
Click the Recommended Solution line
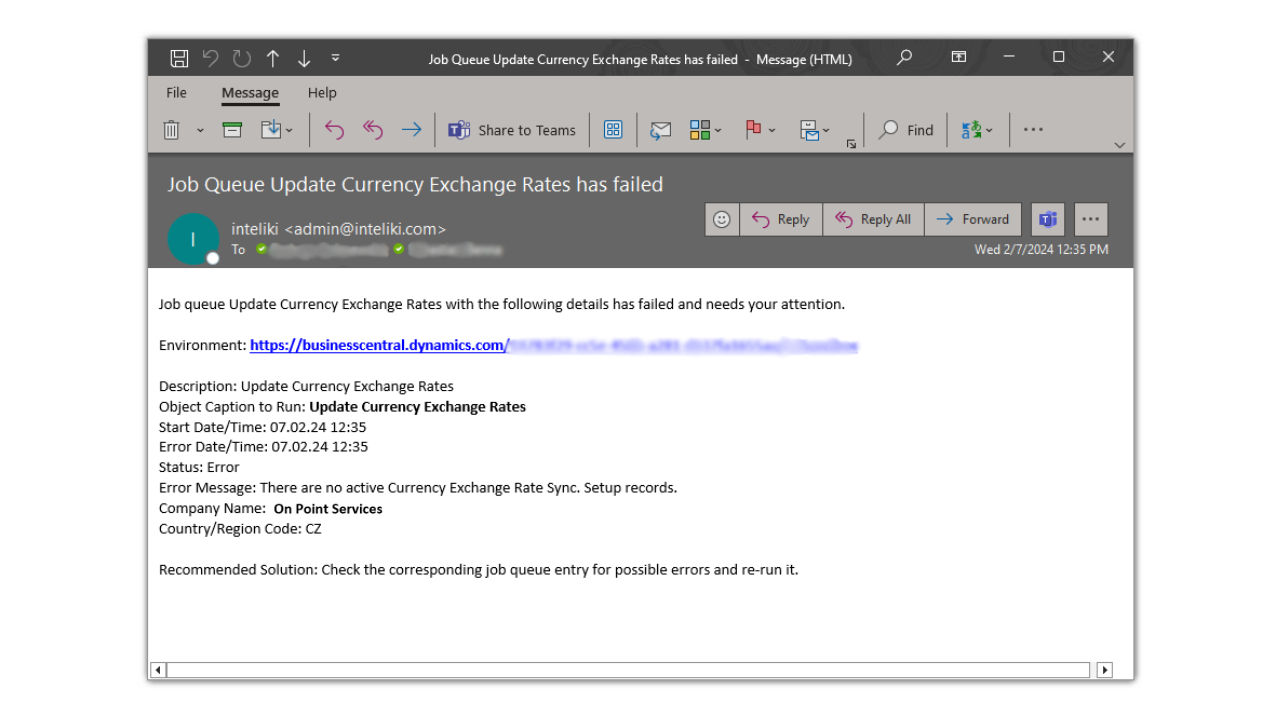tap(479, 570)
